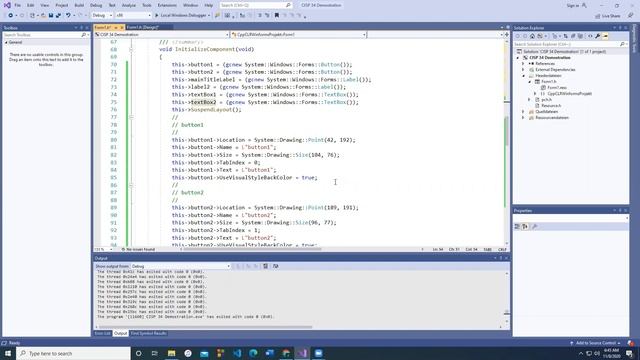
Task: Select pch.h file in Solution Explorer
Action: [x=546, y=100]
